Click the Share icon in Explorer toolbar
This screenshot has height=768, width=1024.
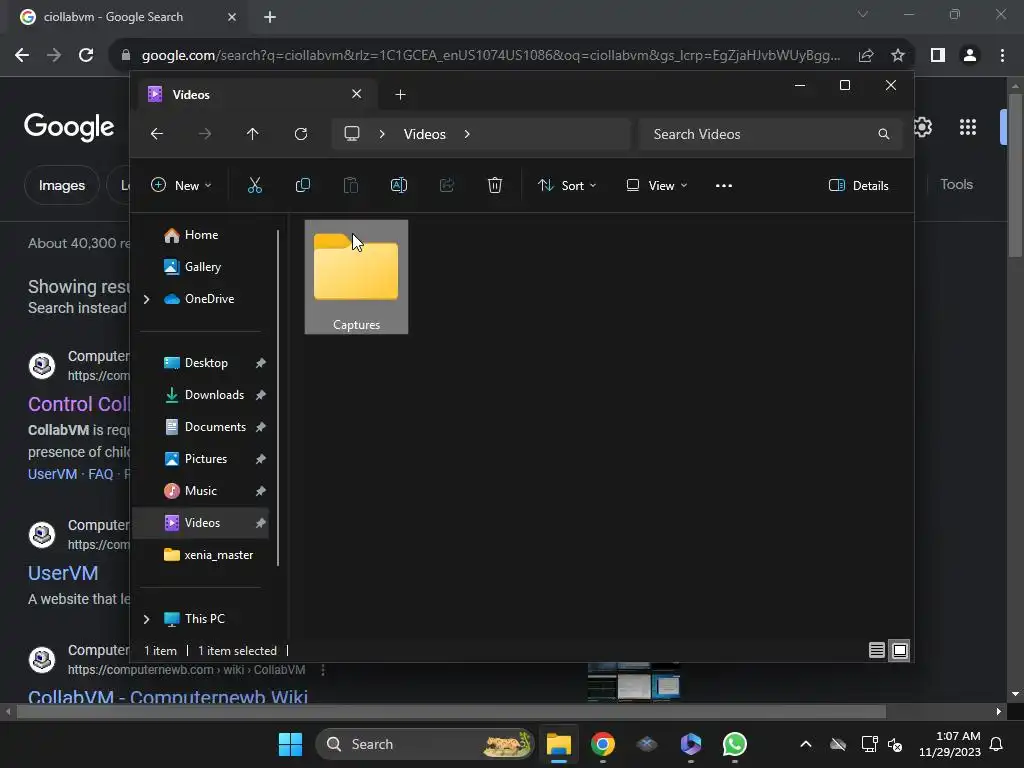tap(447, 185)
